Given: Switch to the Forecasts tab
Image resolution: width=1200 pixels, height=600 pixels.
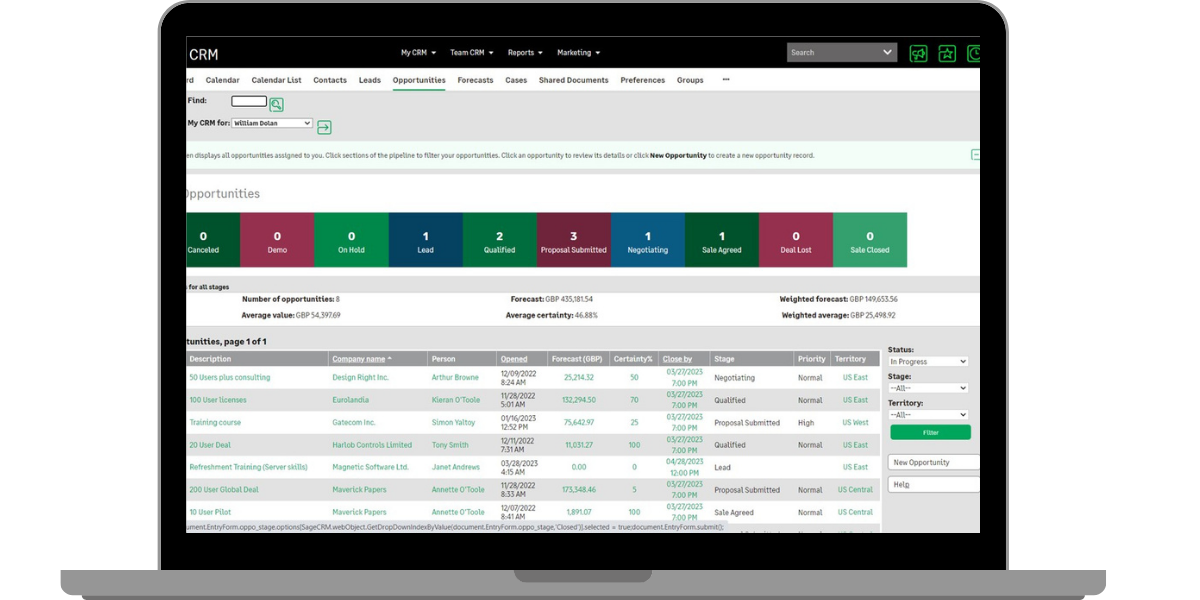Looking at the screenshot, I should click(x=475, y=80).
